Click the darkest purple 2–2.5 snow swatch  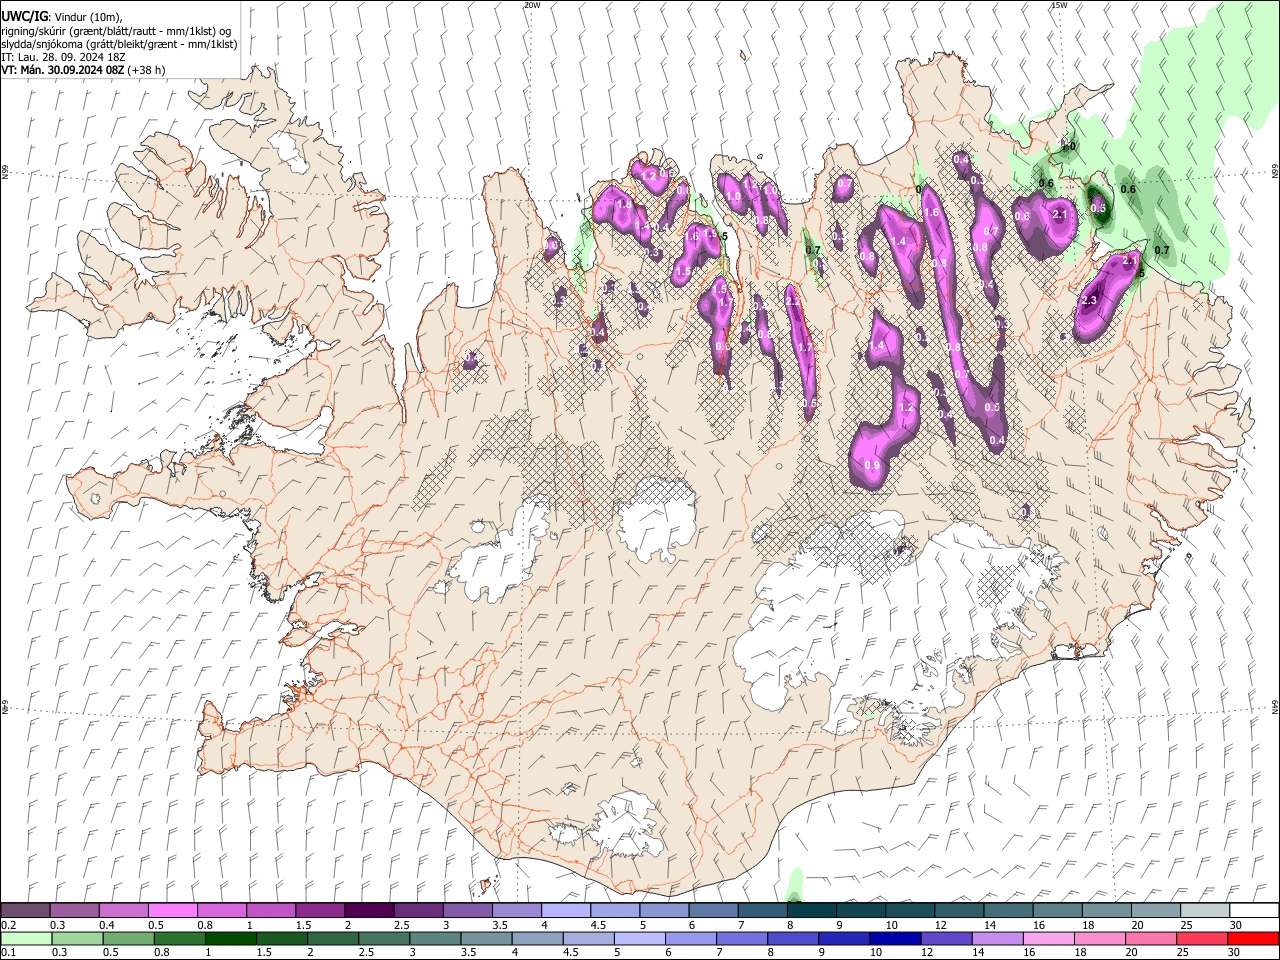[369, 910]
